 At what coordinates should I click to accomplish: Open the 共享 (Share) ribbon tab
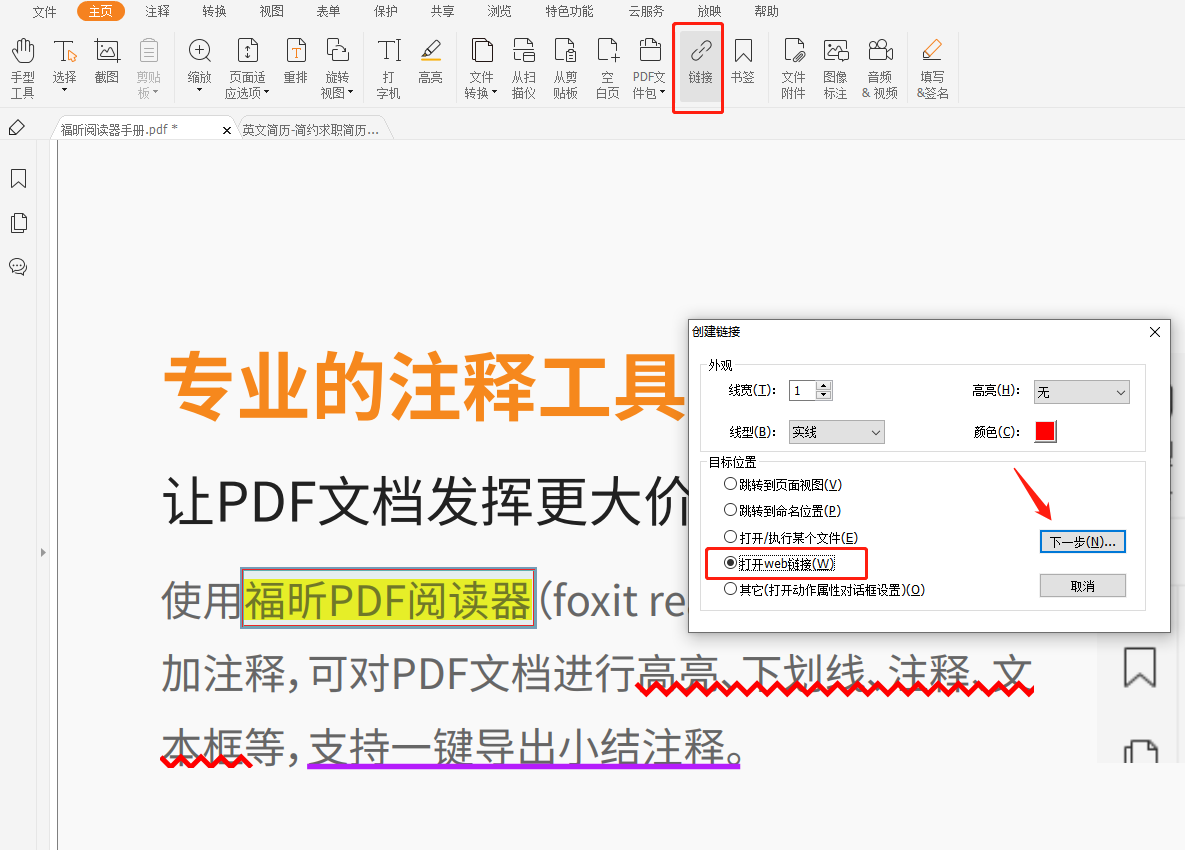[x=442, y=11]
